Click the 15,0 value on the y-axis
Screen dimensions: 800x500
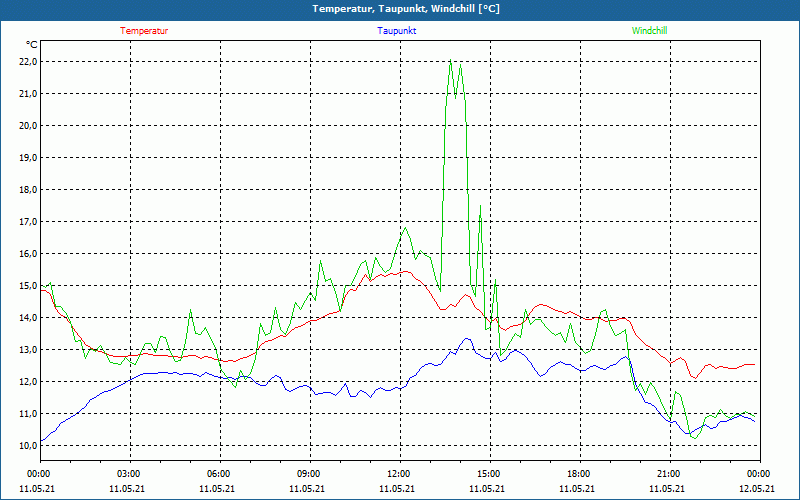[x=28, y=286]
